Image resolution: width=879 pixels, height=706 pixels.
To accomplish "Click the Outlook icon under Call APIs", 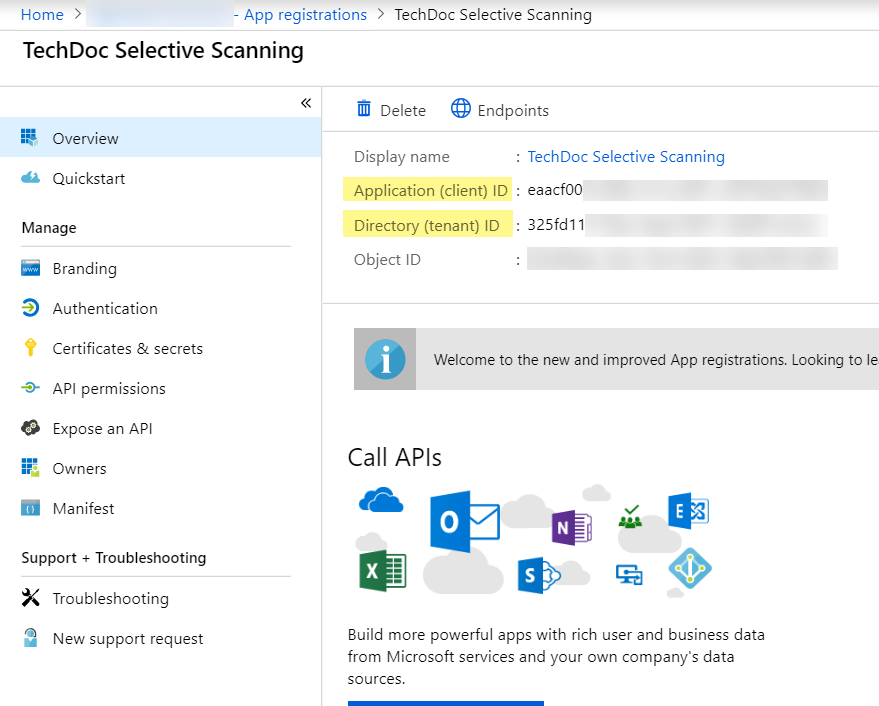I will tap(463, 520).
